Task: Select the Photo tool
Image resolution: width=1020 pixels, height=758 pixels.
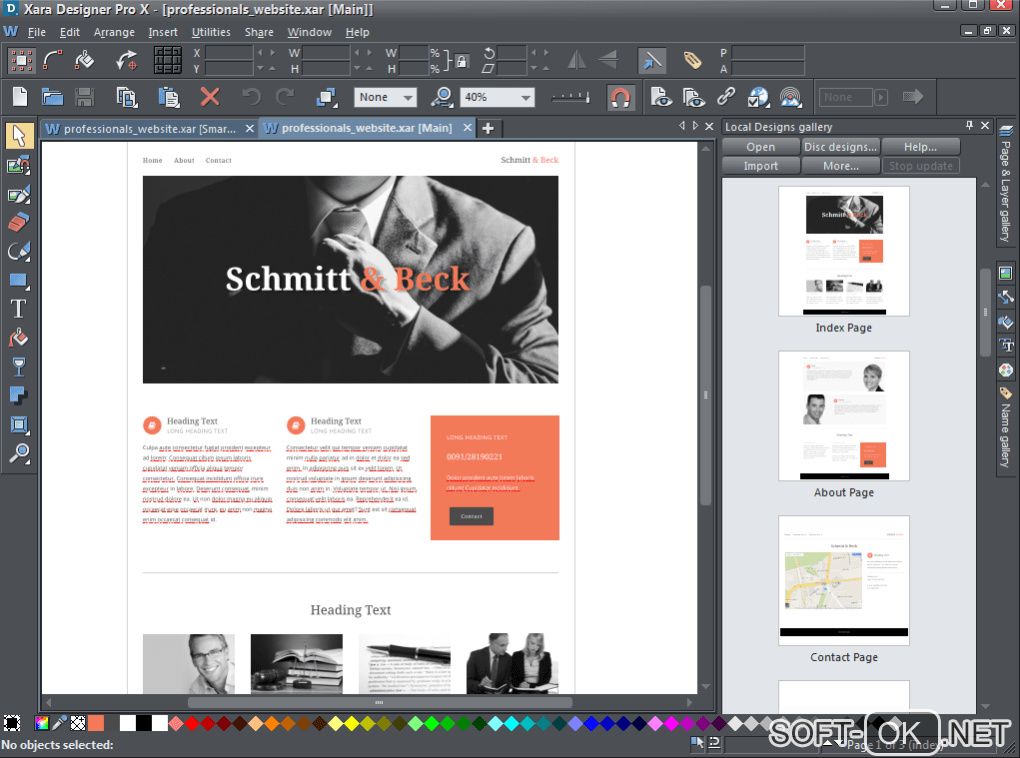Action: click(x=18, y=165)
